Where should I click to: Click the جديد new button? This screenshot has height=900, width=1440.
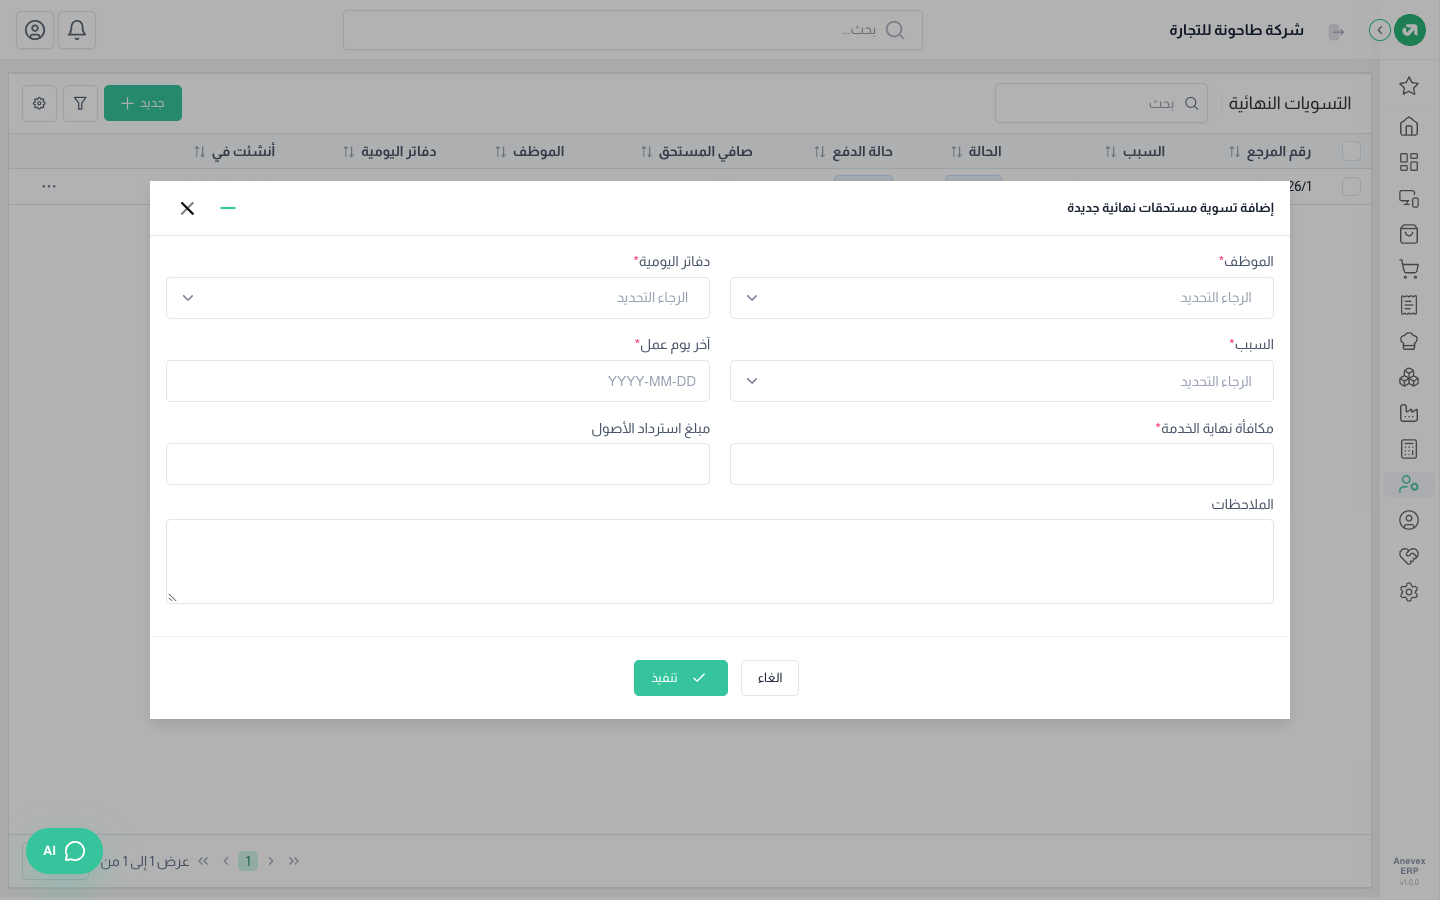point(143,103)
